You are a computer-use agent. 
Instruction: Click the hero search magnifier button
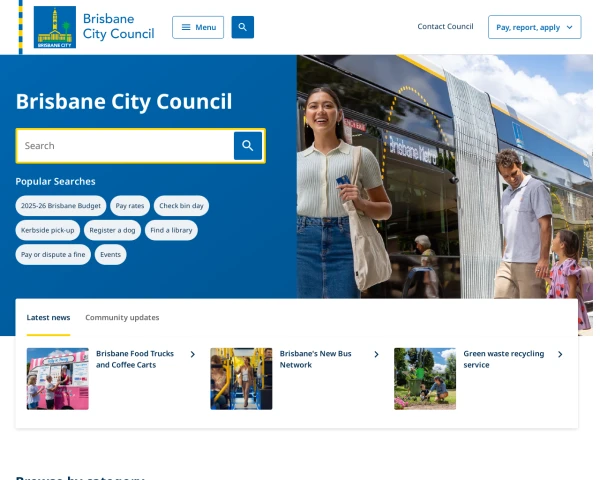pyautogui.click(x=248, y=146)
